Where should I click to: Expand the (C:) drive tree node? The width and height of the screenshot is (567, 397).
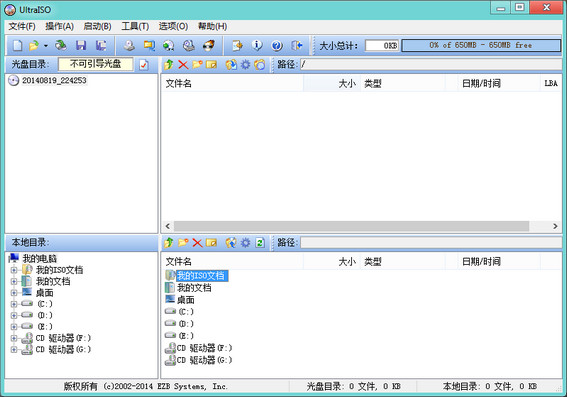click(x=14, y=304)
